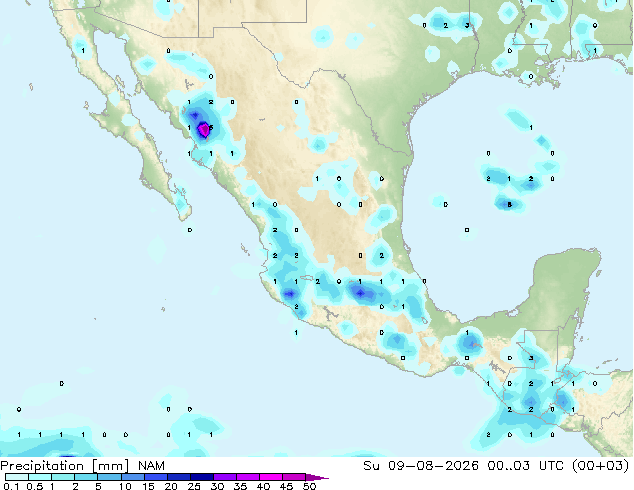Click the 20–25 mm legend color box
634x490 pixels.
pyautogui.click(x=178, y=477)
